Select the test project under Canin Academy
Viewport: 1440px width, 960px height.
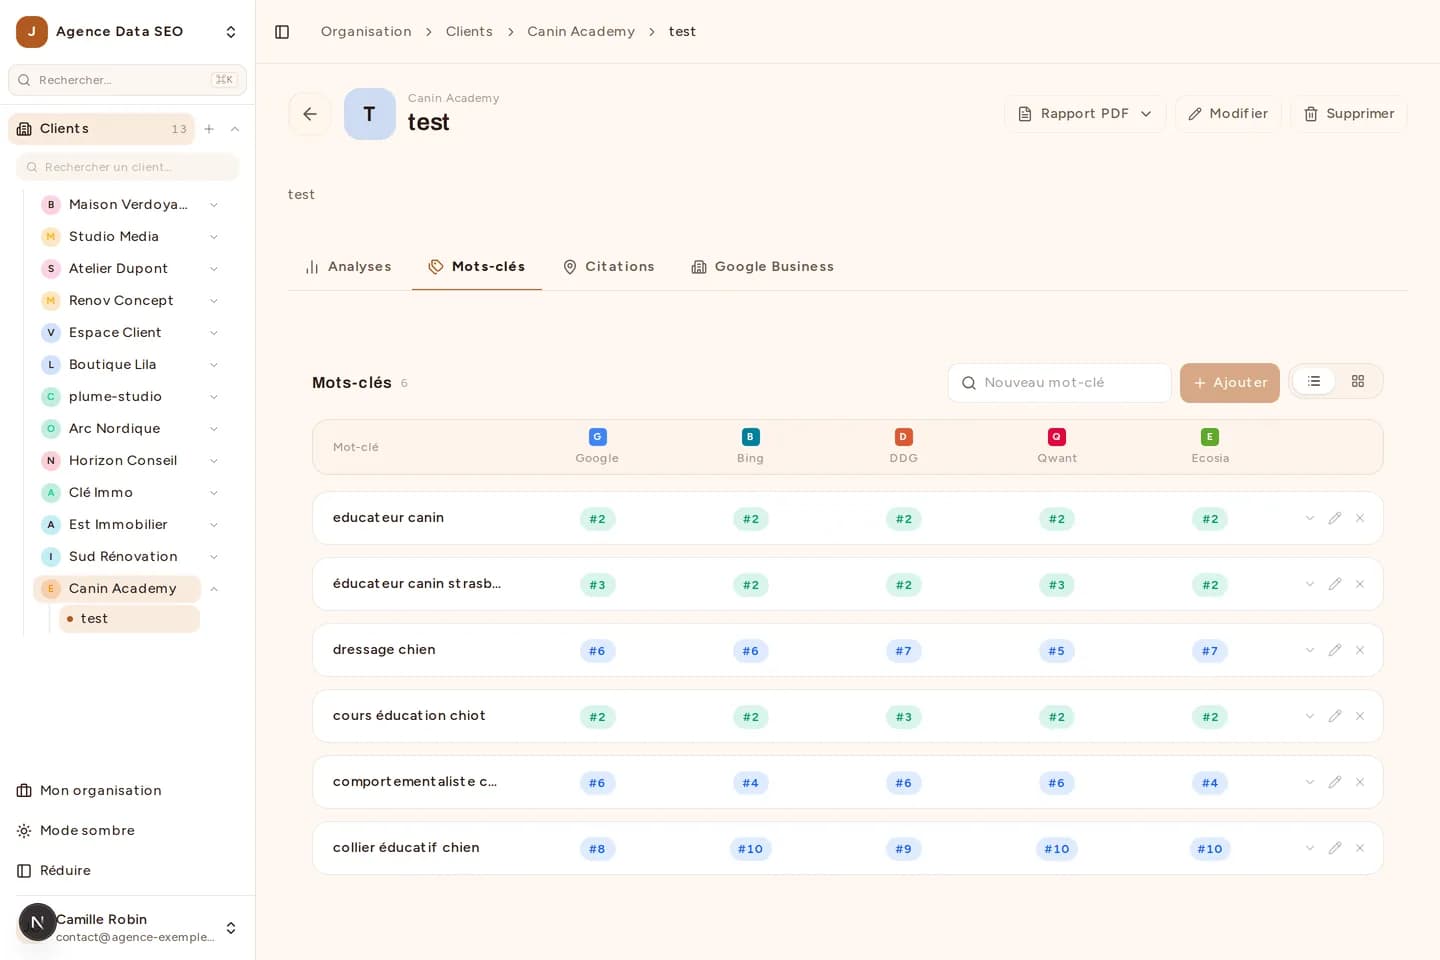tap(129, 619)
